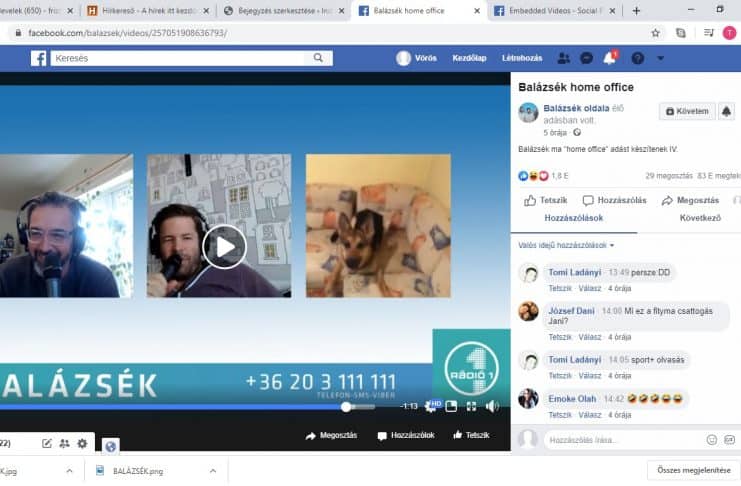This screenshot has width=741, height=486.
Task: Open chat compose new message icon
Action: 47,443
